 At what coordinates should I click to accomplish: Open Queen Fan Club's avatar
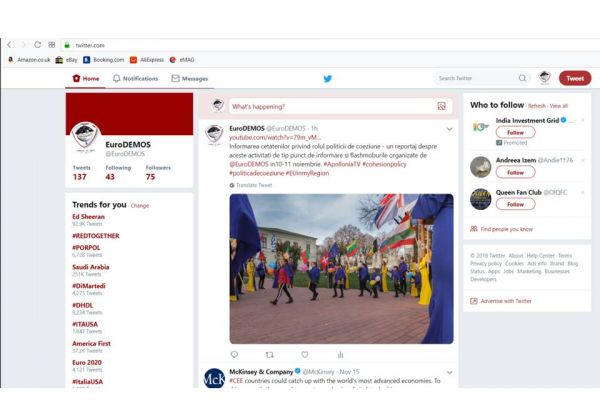(481, 199)
